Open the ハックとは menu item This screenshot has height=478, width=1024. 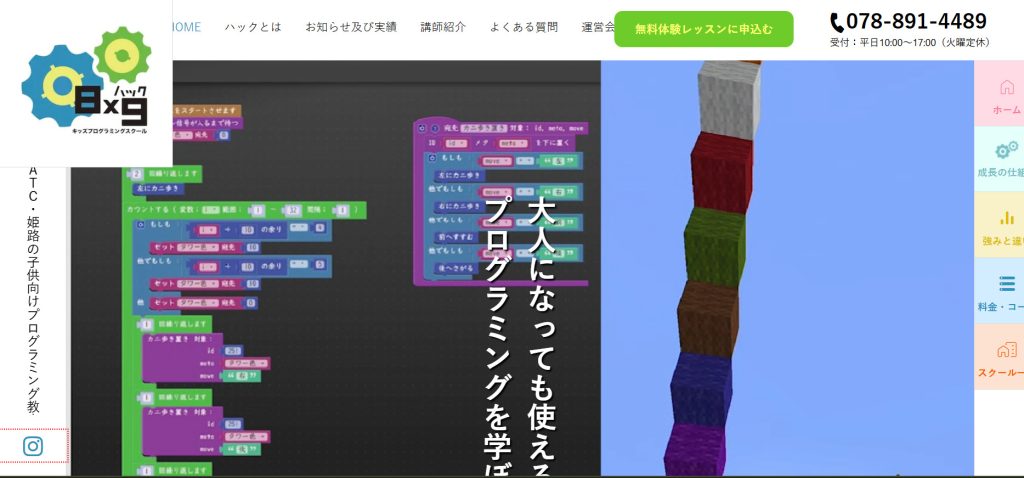click(253, 27)
